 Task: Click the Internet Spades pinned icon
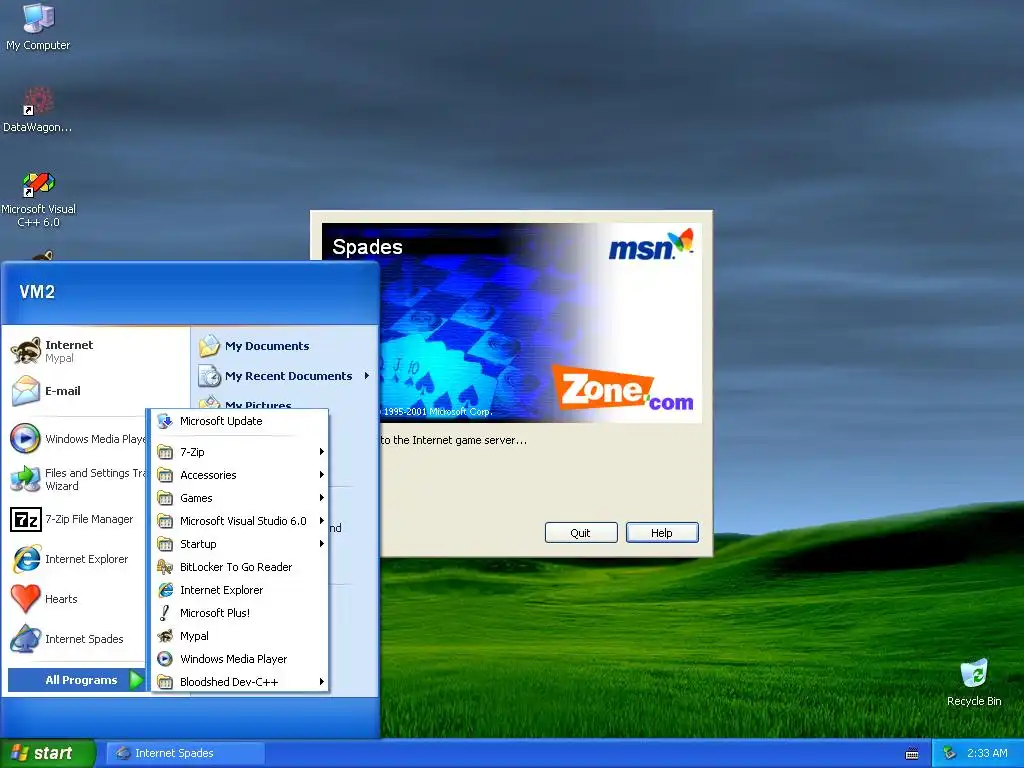coord(25,639)
